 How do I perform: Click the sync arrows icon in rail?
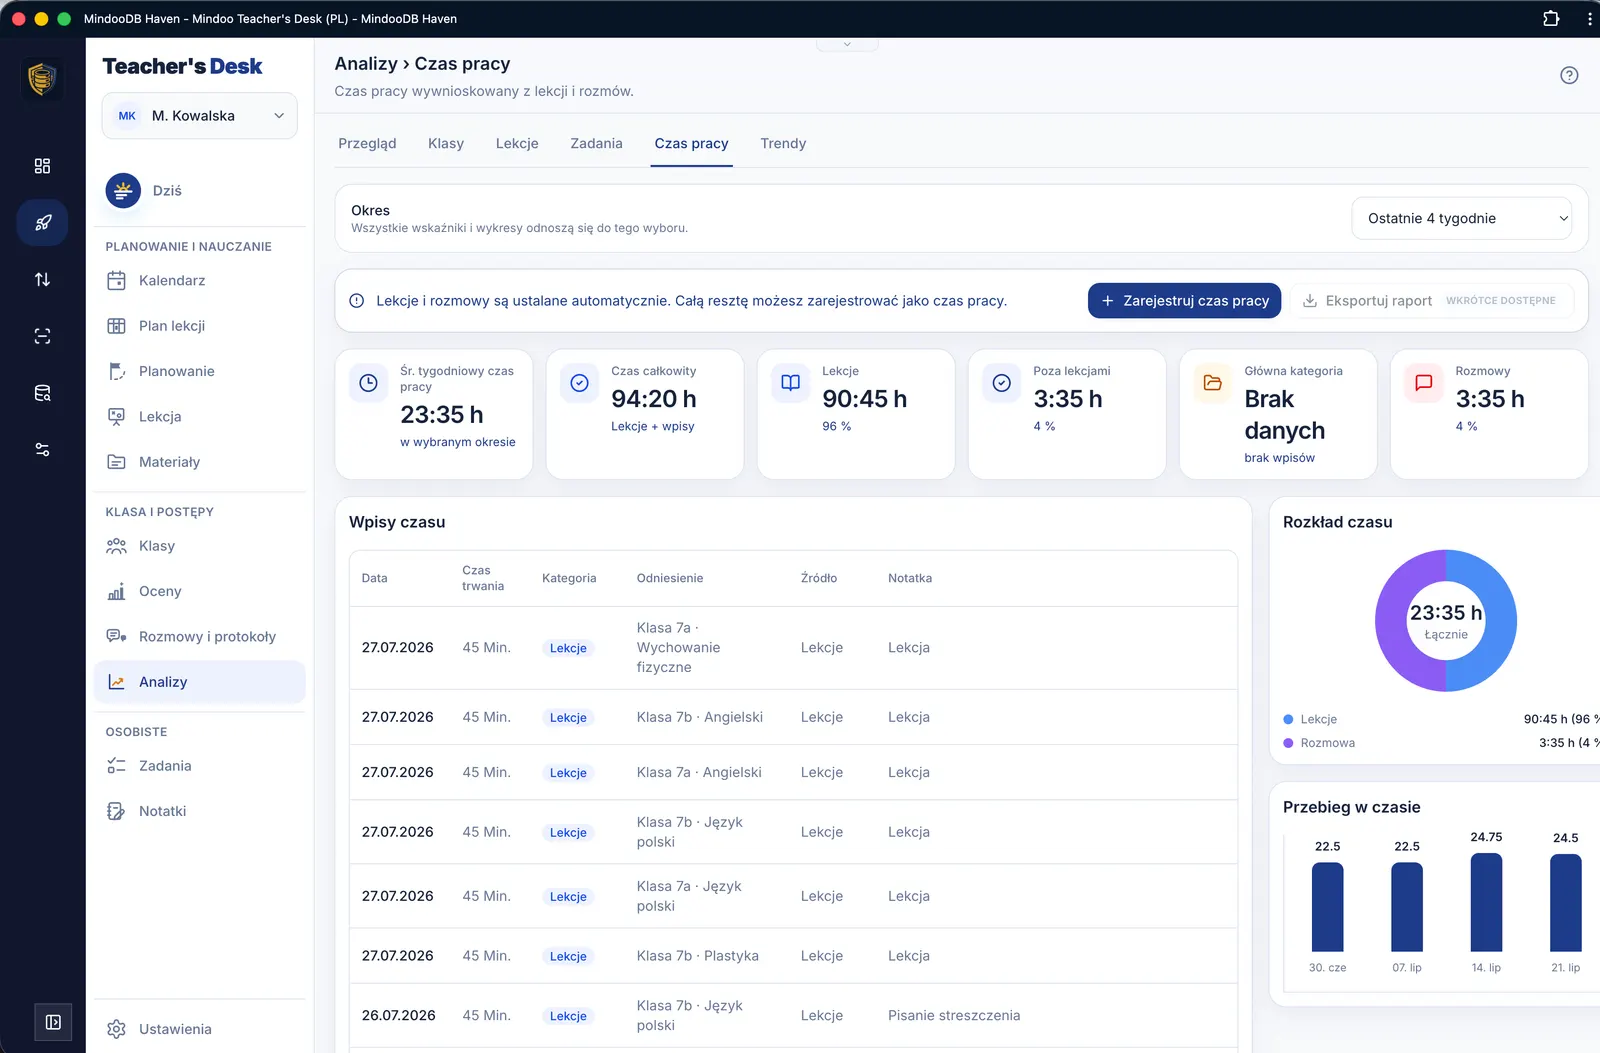tap(42, 280)
